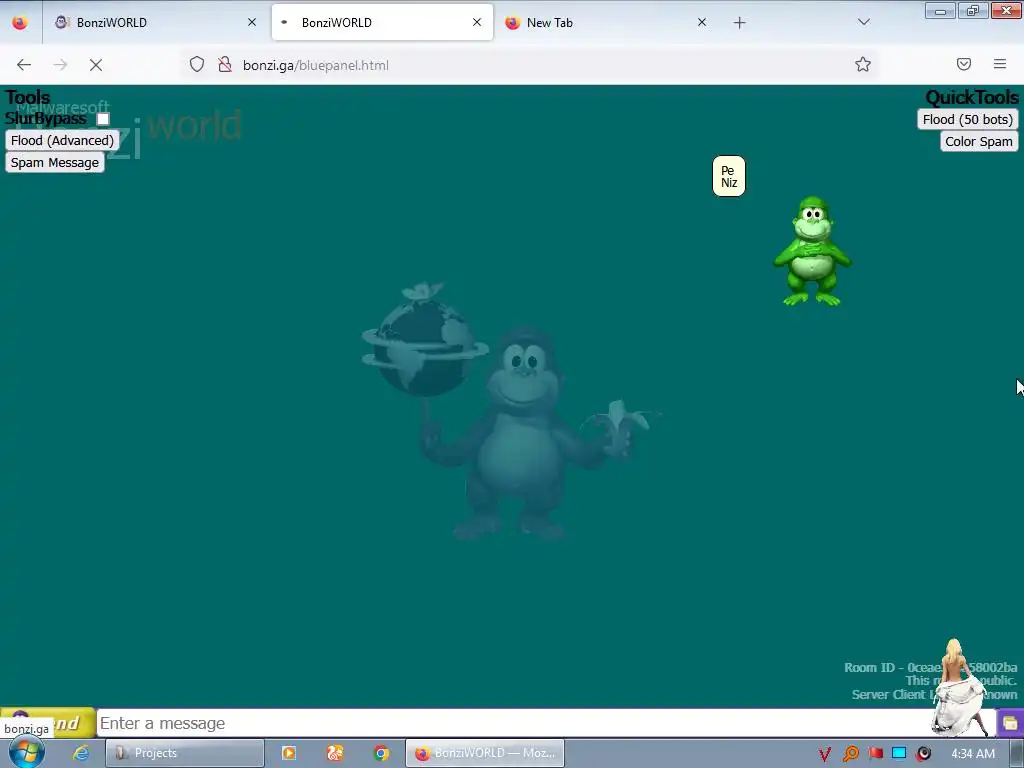
Task: Click the red V tray icon
Action: click(825, 754)
